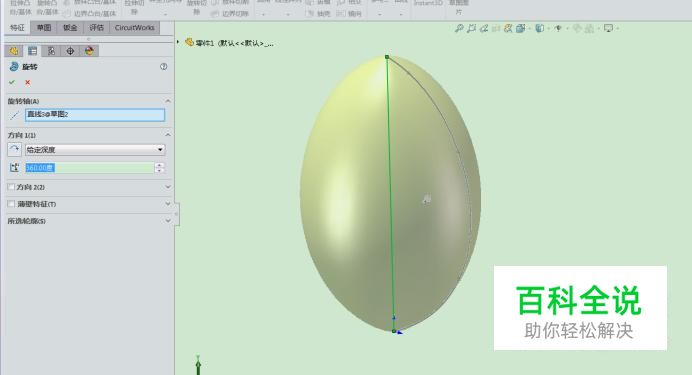
Task: Click the Zoom to Fit magnifier icon
Action: coord(459,28)
